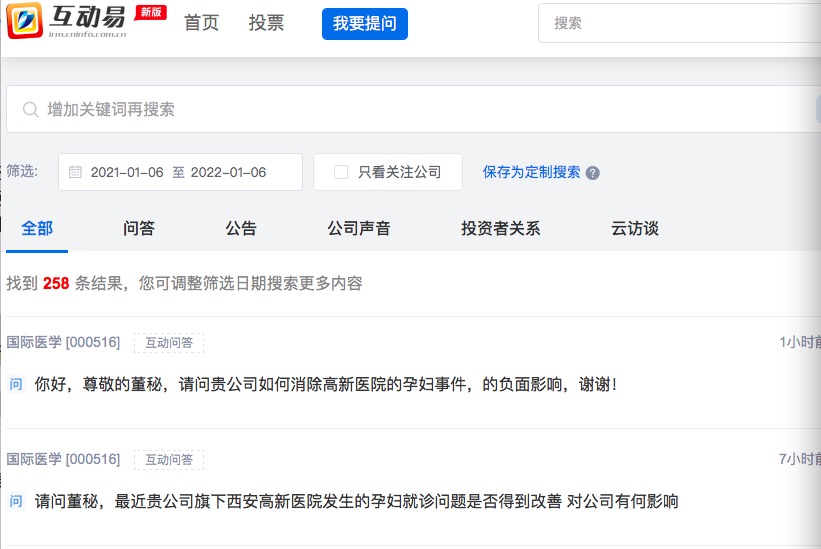Open the end date 2022-01-06 picker
Screen dimensions: 821x549
[228, 172]
